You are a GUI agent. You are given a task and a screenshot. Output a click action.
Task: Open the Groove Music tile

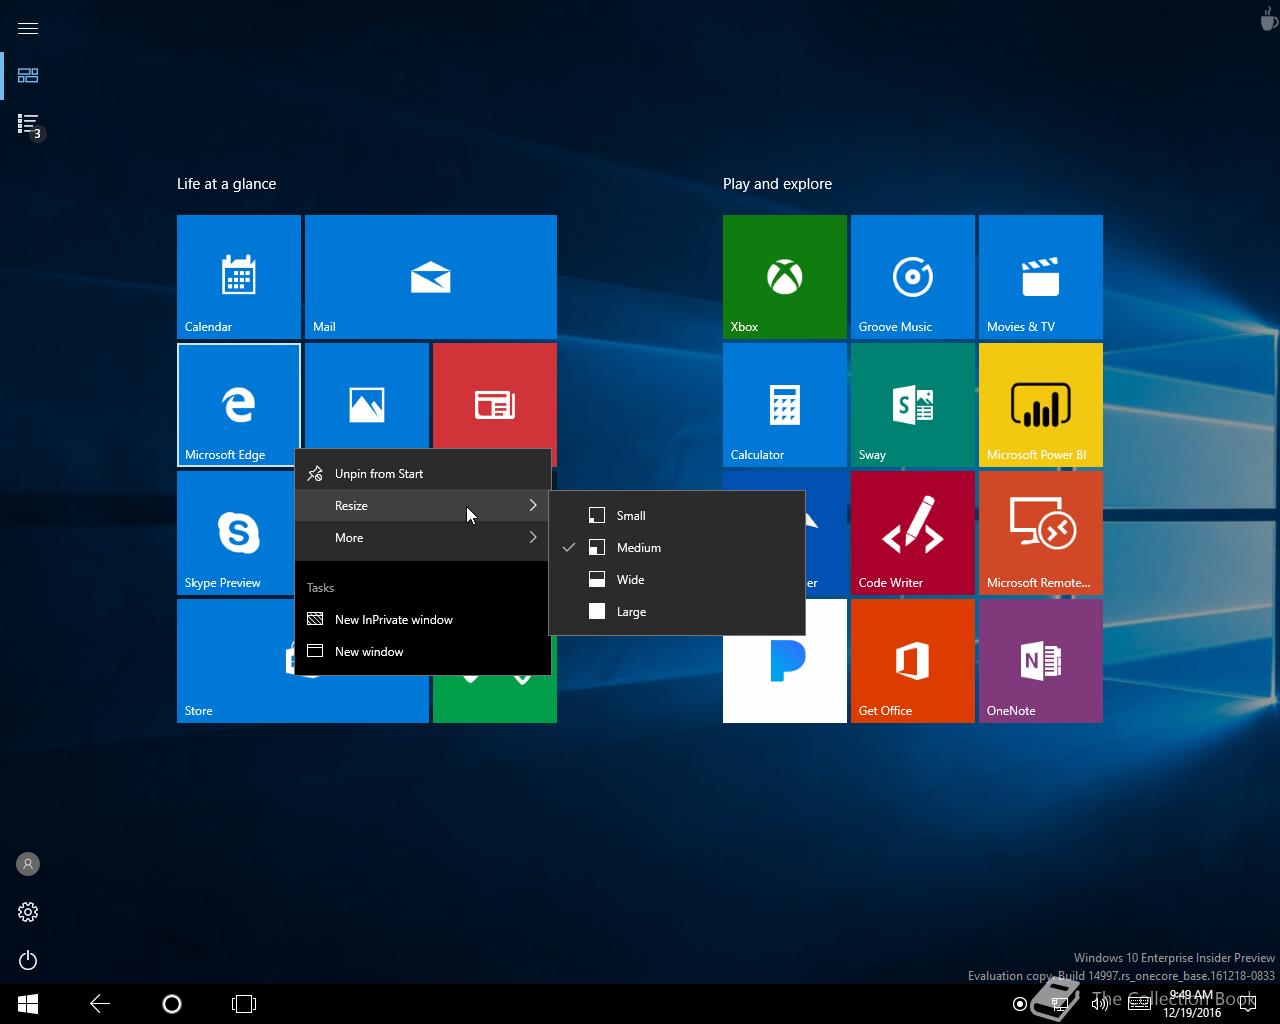coord(913,277)
